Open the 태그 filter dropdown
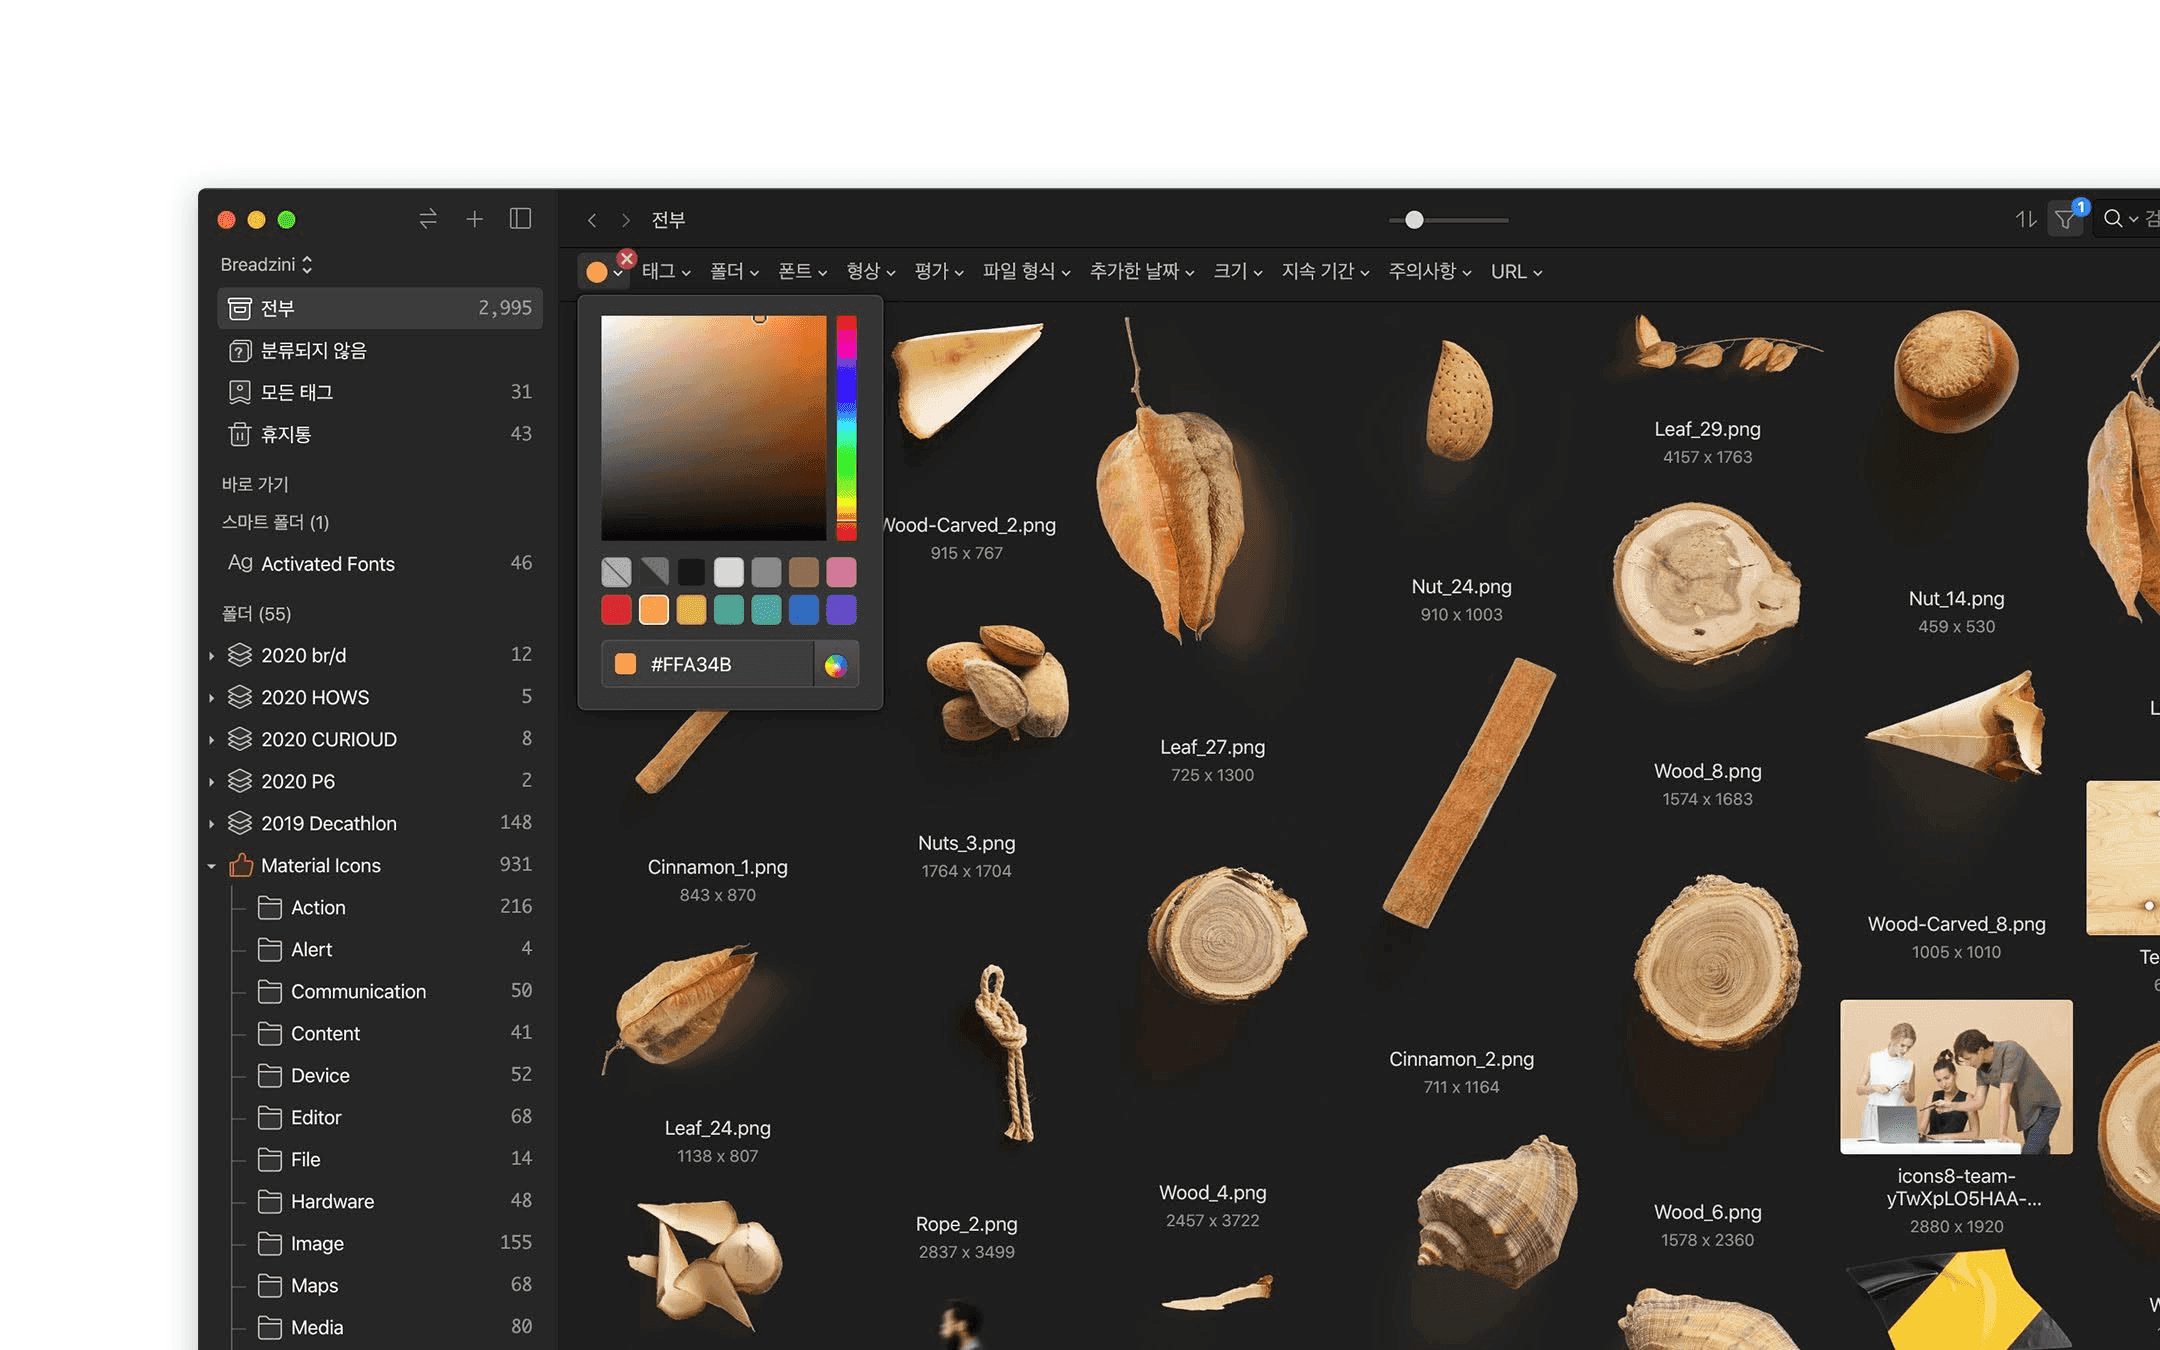The width and height of the screenshot is (2160, 1350). [x=666, y=271]
